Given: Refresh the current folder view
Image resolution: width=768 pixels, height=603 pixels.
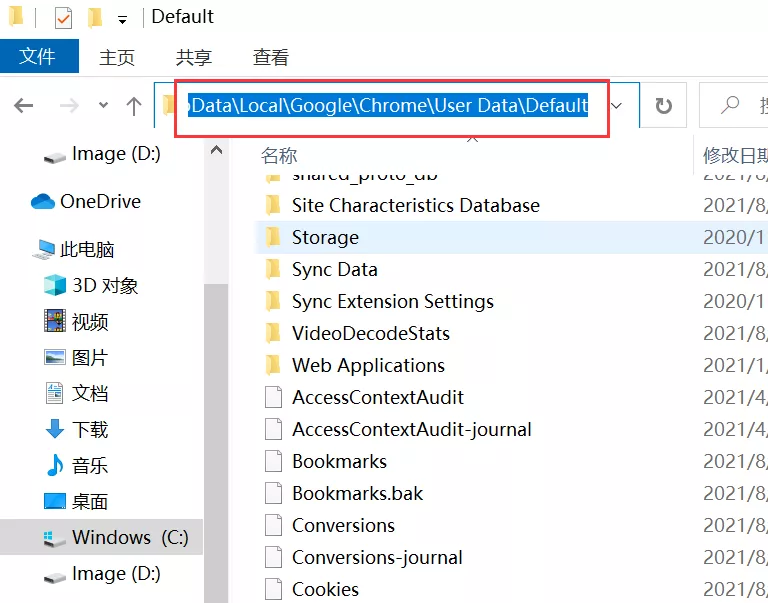Looking at the screenshot, I should (663, 106).
